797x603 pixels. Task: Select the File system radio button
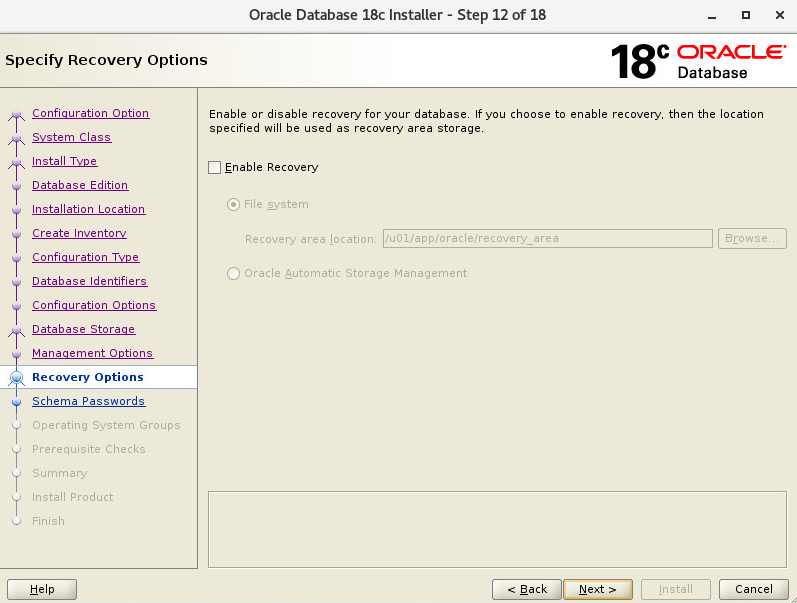pyautogui.click(x=233, y=204)
